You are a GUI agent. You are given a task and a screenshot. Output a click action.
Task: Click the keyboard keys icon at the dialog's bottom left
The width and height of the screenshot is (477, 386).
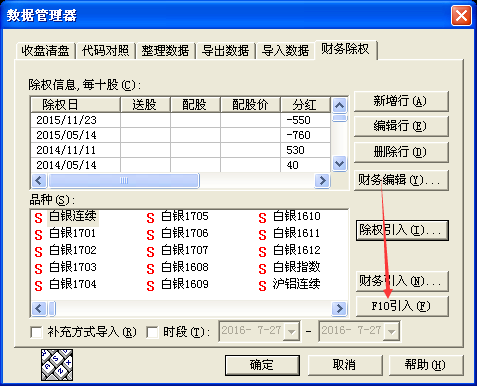[x=57, y=365]
